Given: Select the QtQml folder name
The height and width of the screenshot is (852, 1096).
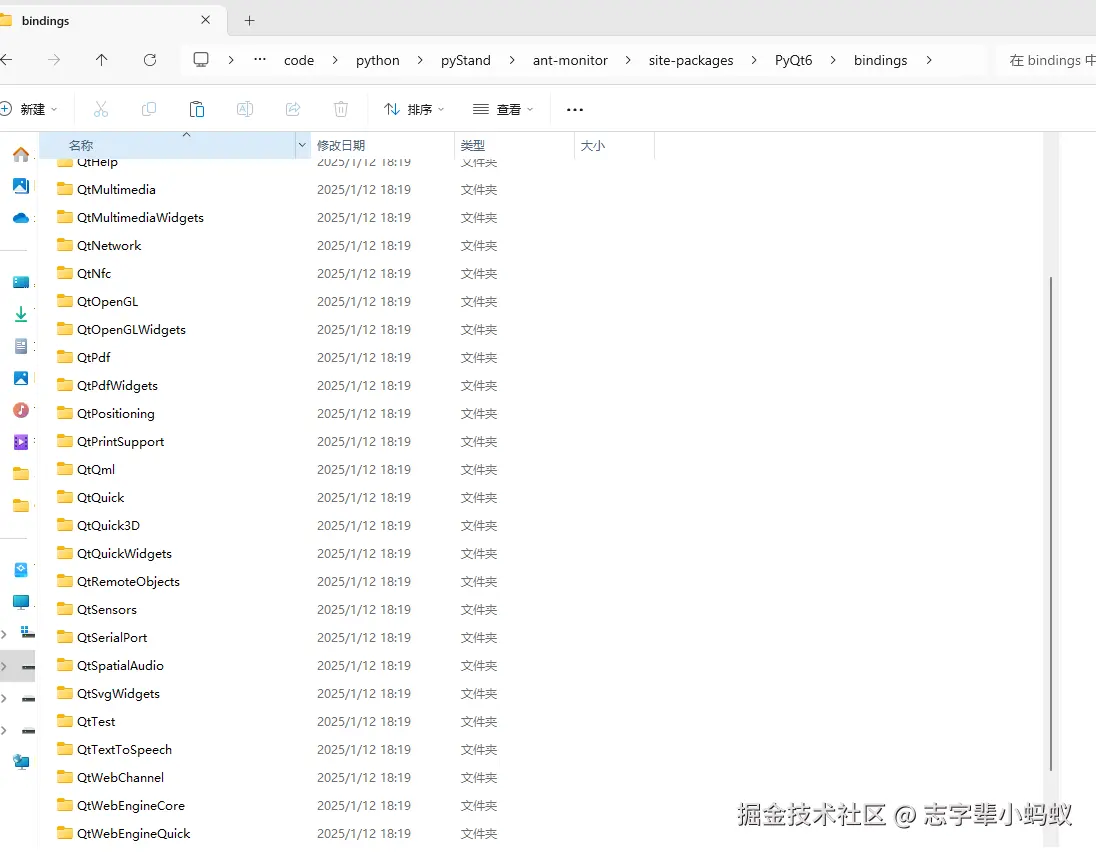Looking at the screenshot, I should [x=96, y=469].
